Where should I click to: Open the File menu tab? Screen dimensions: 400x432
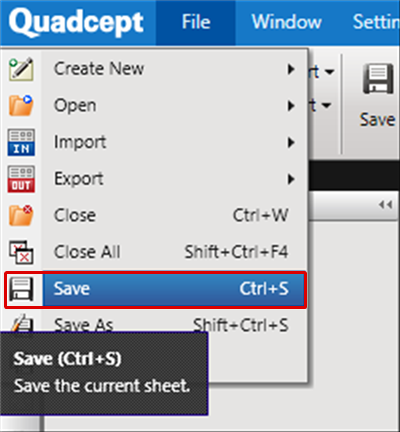[196, 22]
